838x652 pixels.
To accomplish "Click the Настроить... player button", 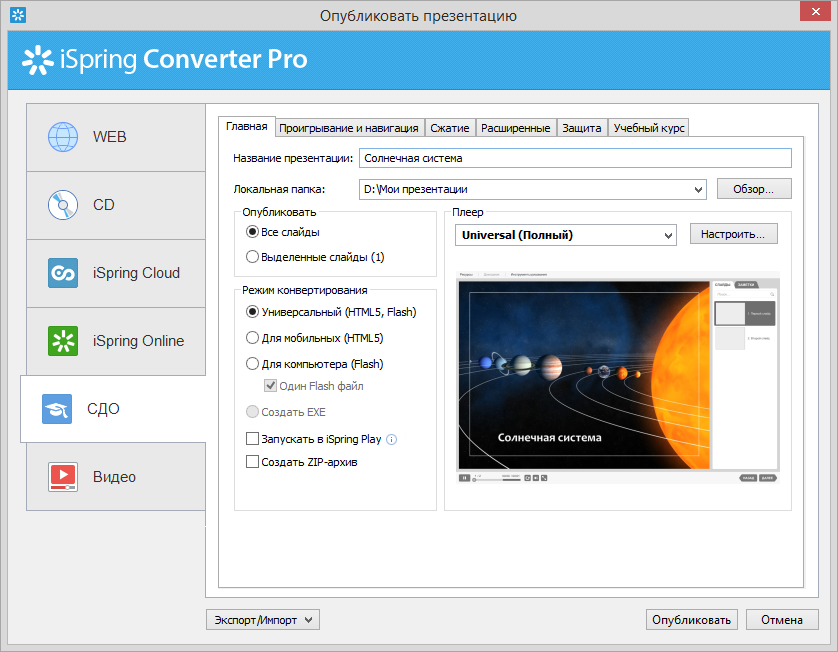I will [x=733, y=234].
